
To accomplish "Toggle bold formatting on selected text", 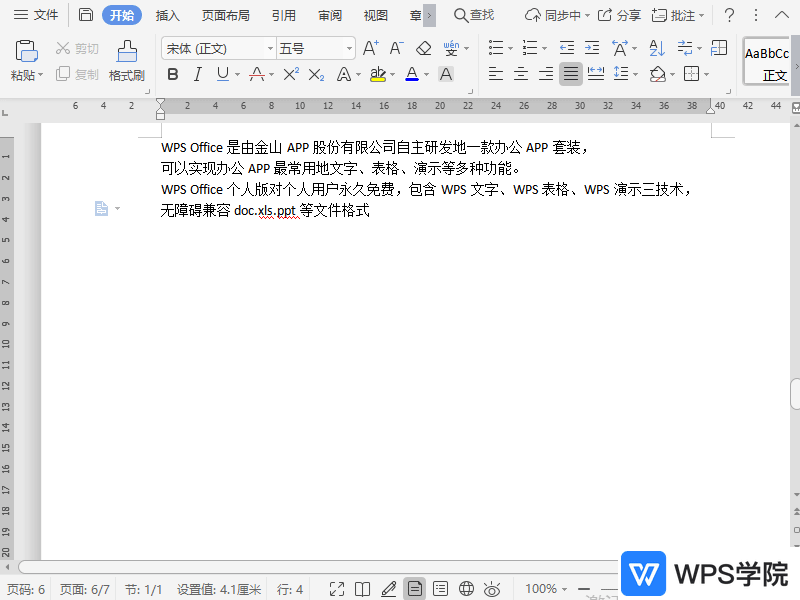I will [172, 74].
